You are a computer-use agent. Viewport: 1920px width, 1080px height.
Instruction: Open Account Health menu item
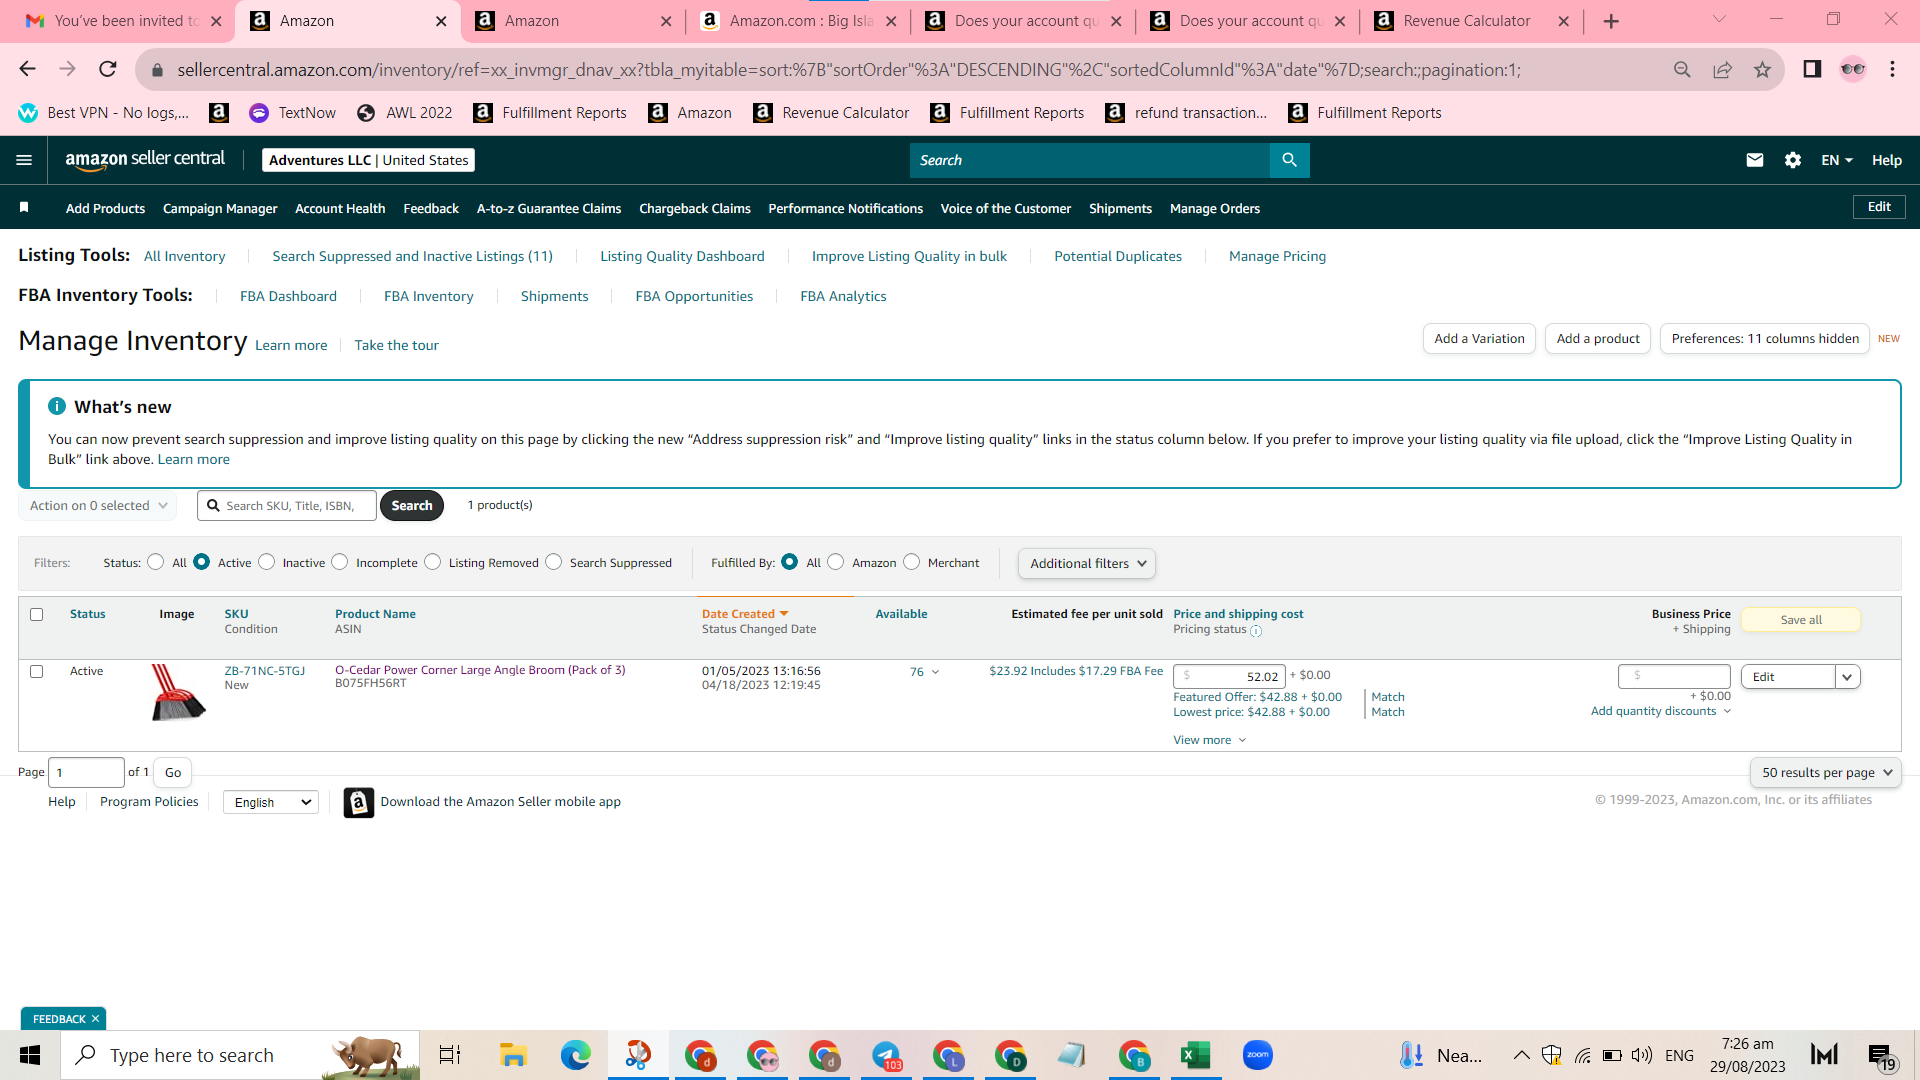(x=340, y=208)
